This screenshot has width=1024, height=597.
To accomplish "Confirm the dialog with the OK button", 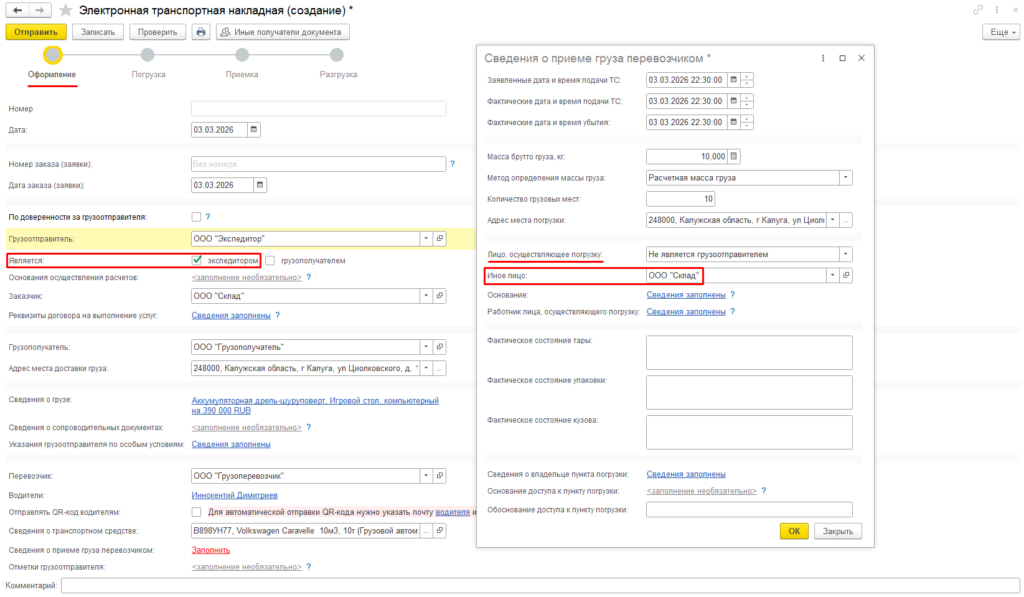I will [794, 531].
